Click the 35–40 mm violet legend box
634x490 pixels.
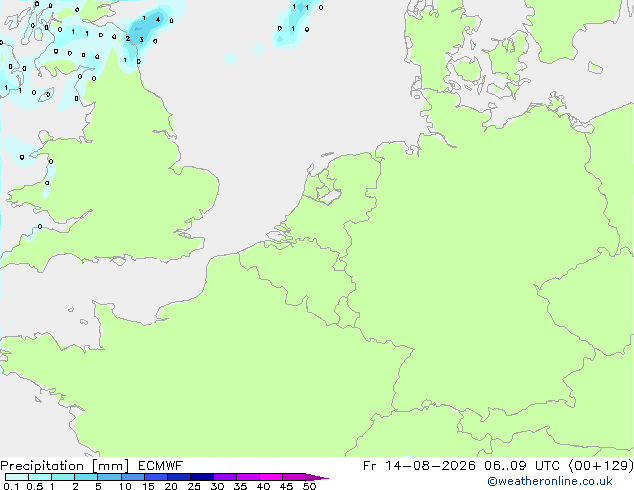[247, 477]
